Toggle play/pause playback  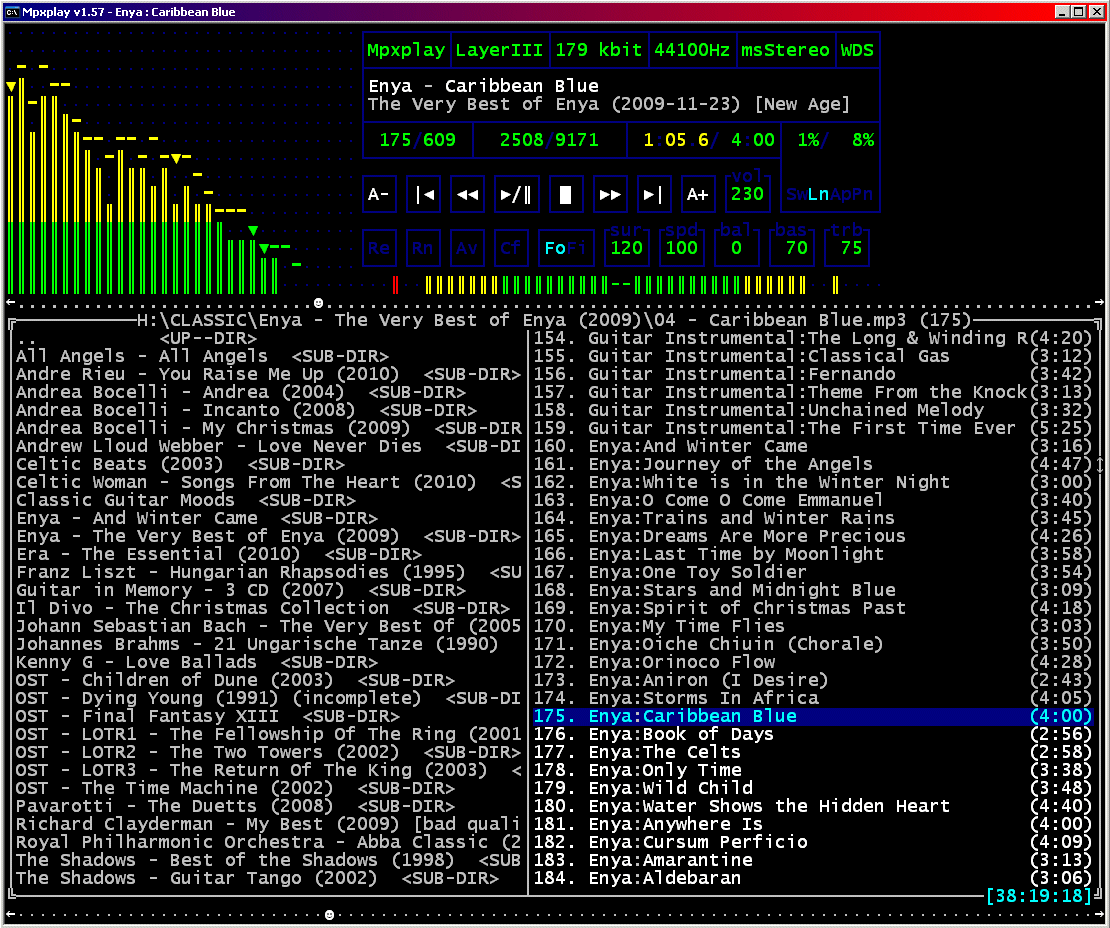tap(515, 195)
